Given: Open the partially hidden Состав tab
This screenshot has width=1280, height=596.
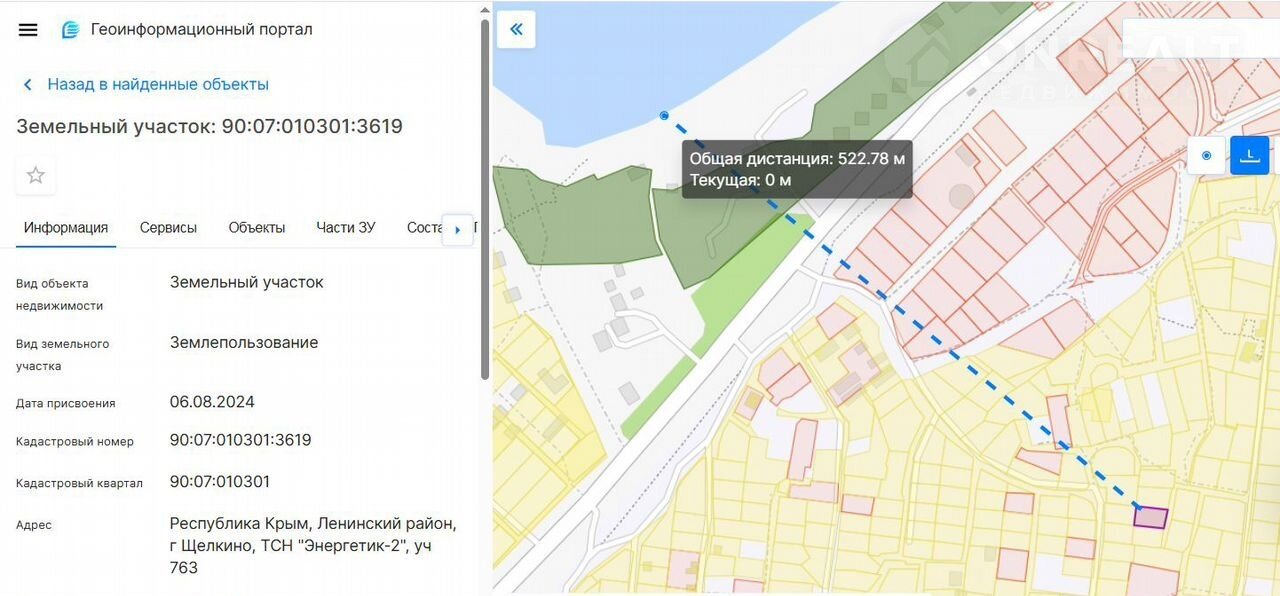Looking at the screenshot, I should [x=424, y=228].
